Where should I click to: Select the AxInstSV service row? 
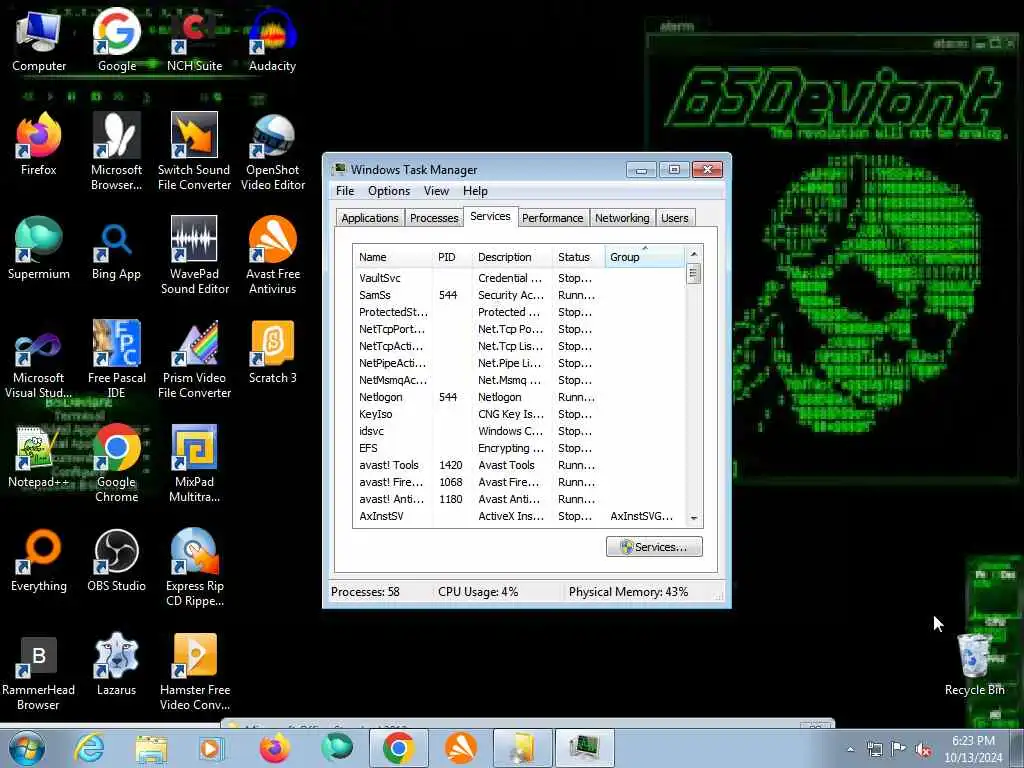(519, 515)
